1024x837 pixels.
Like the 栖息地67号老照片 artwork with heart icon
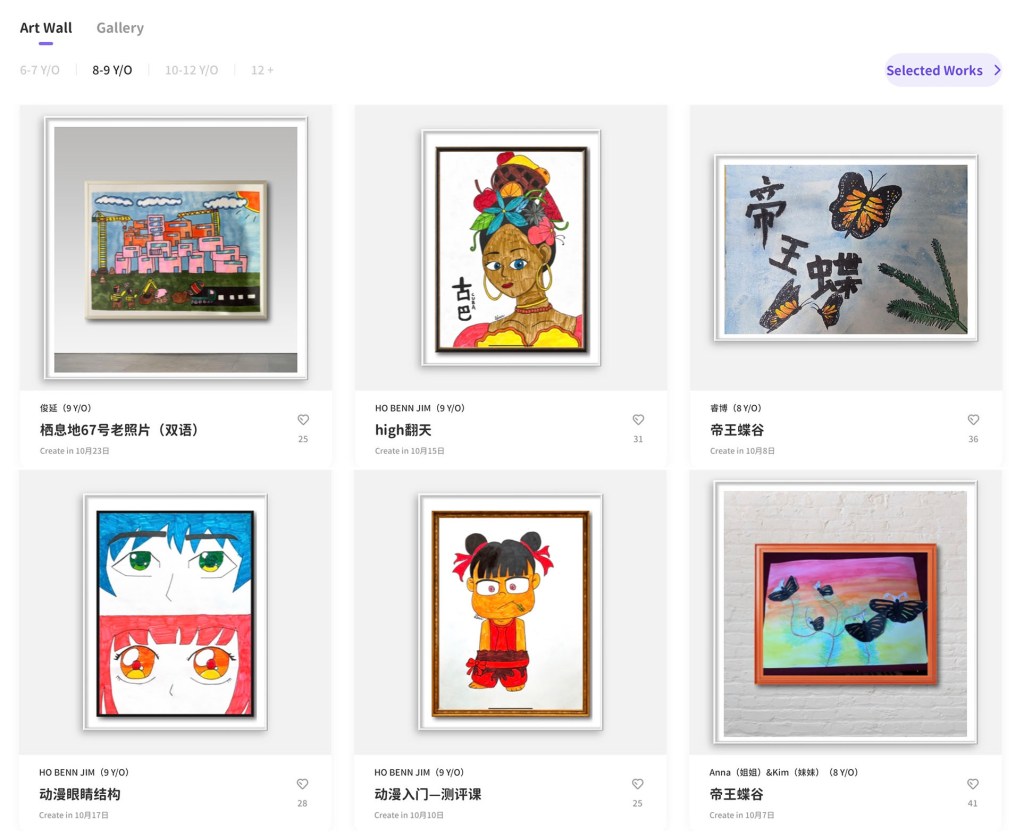coord(303,420)
